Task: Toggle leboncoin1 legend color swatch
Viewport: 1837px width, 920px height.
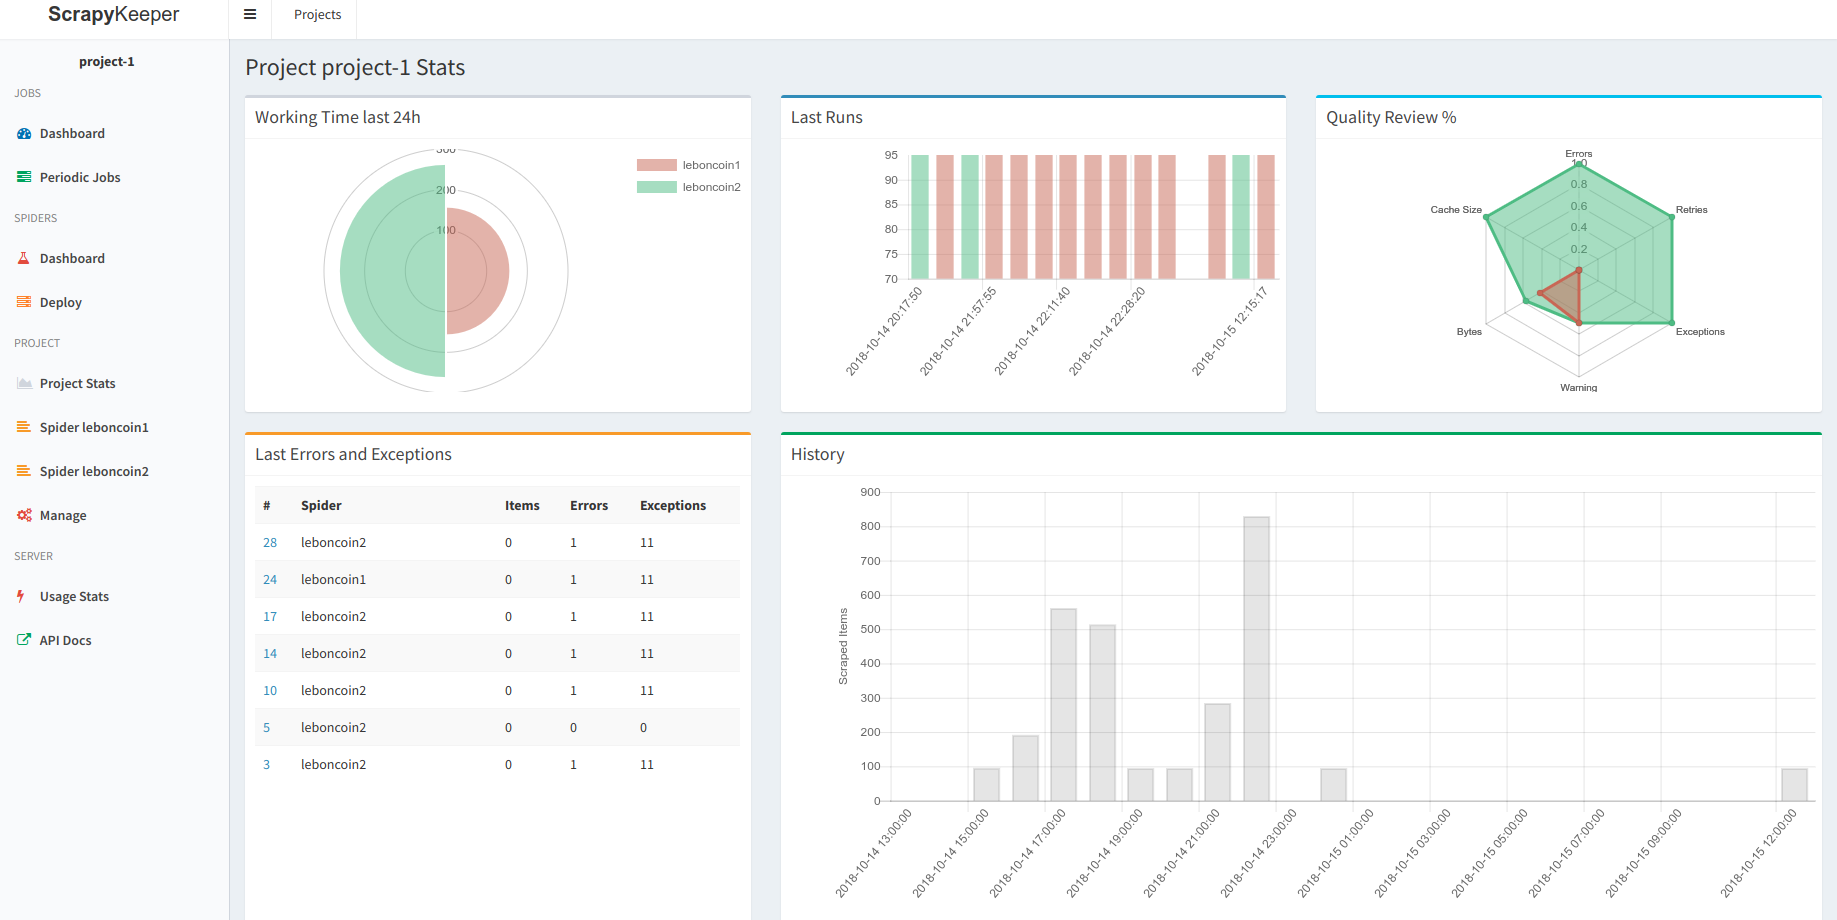Action: (656, 165)
